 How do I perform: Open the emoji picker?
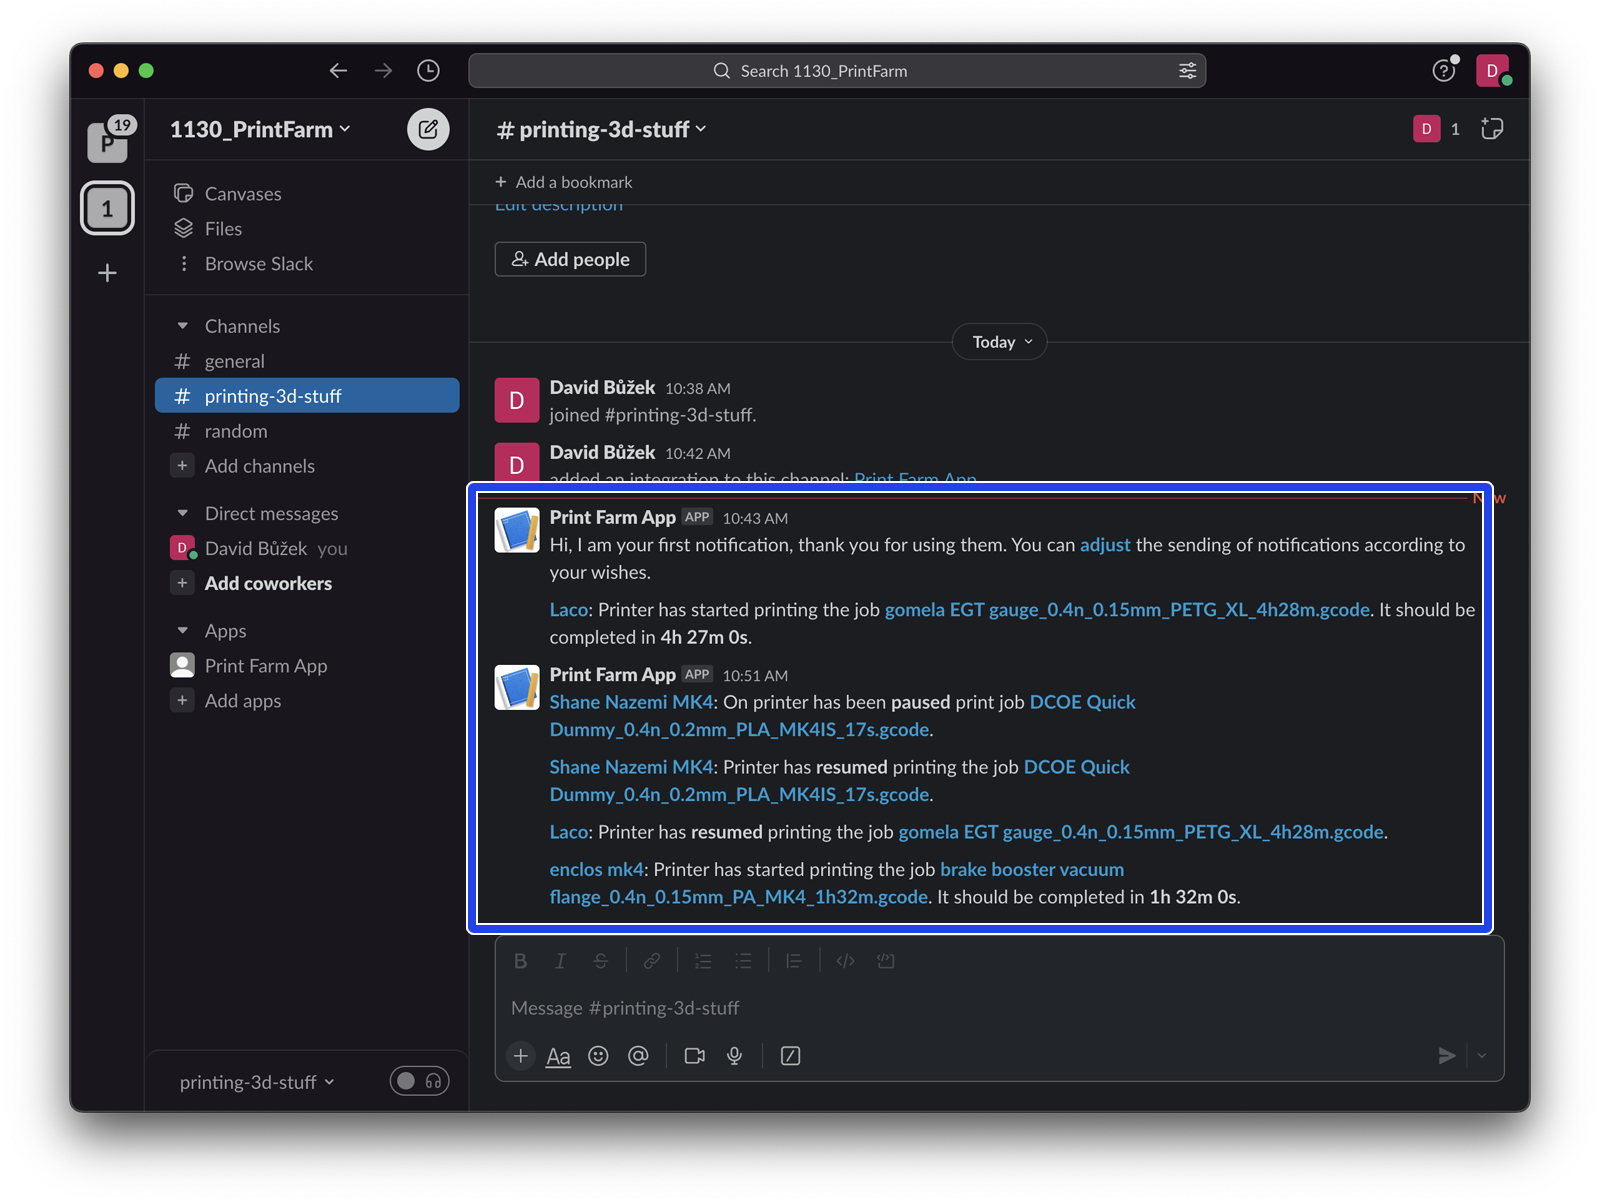coord(598,1056)
